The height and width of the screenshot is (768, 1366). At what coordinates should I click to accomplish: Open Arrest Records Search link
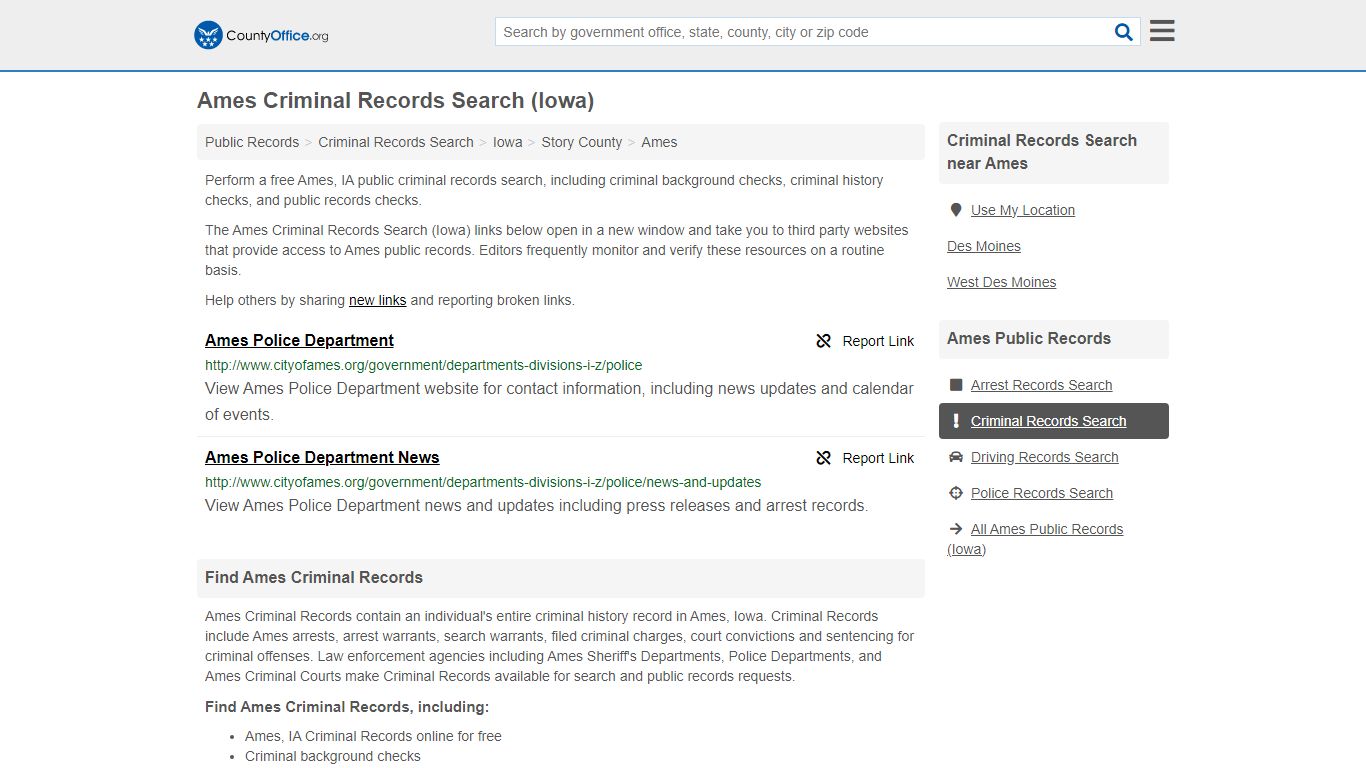point(1041,385)
